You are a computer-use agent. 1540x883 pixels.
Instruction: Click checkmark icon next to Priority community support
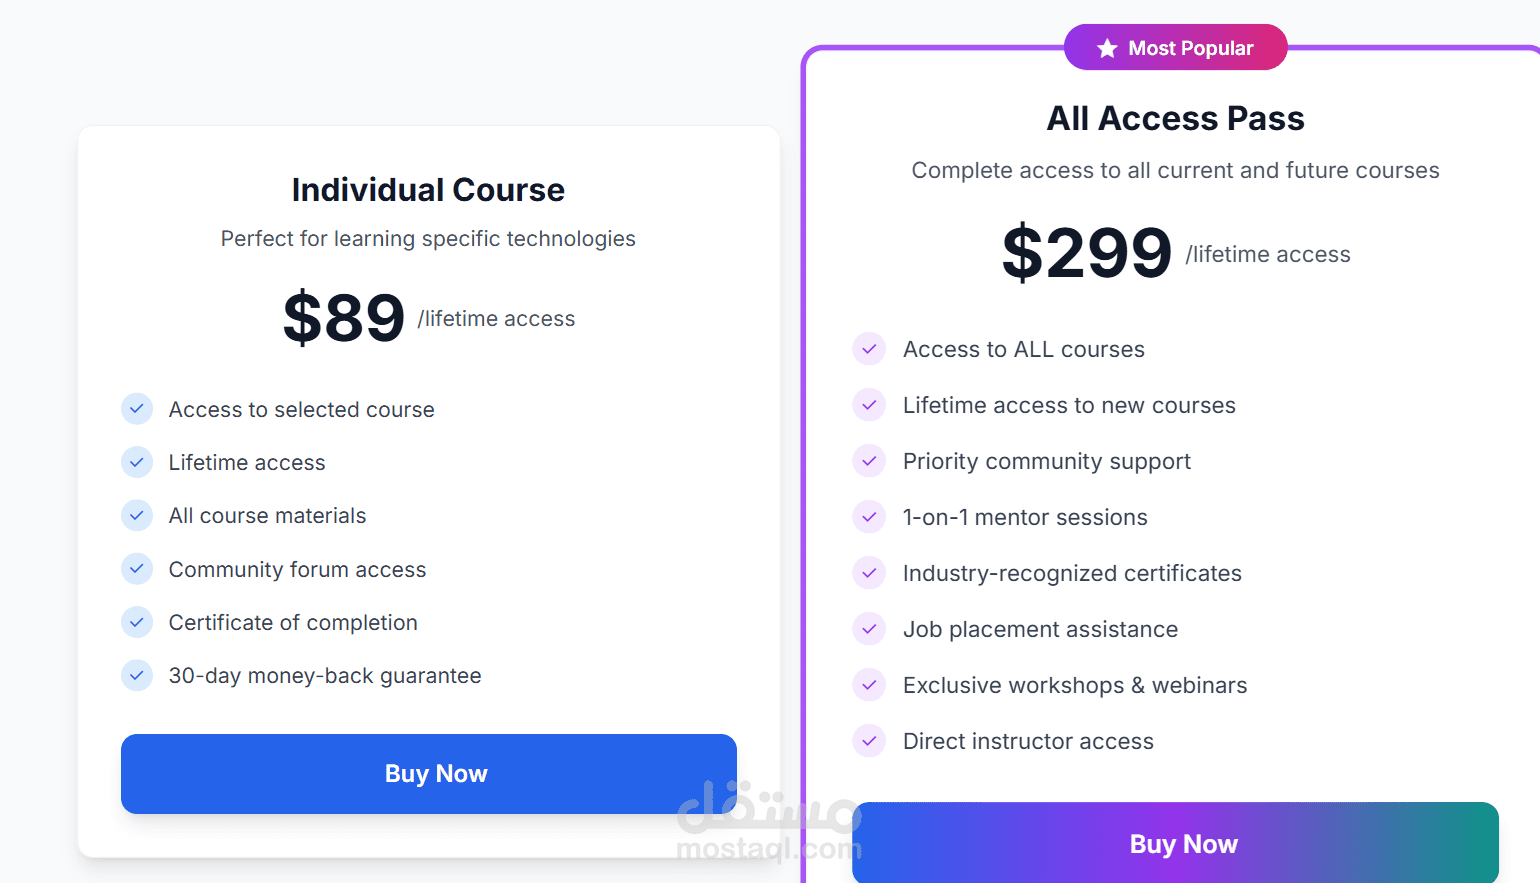click(869, 461)
